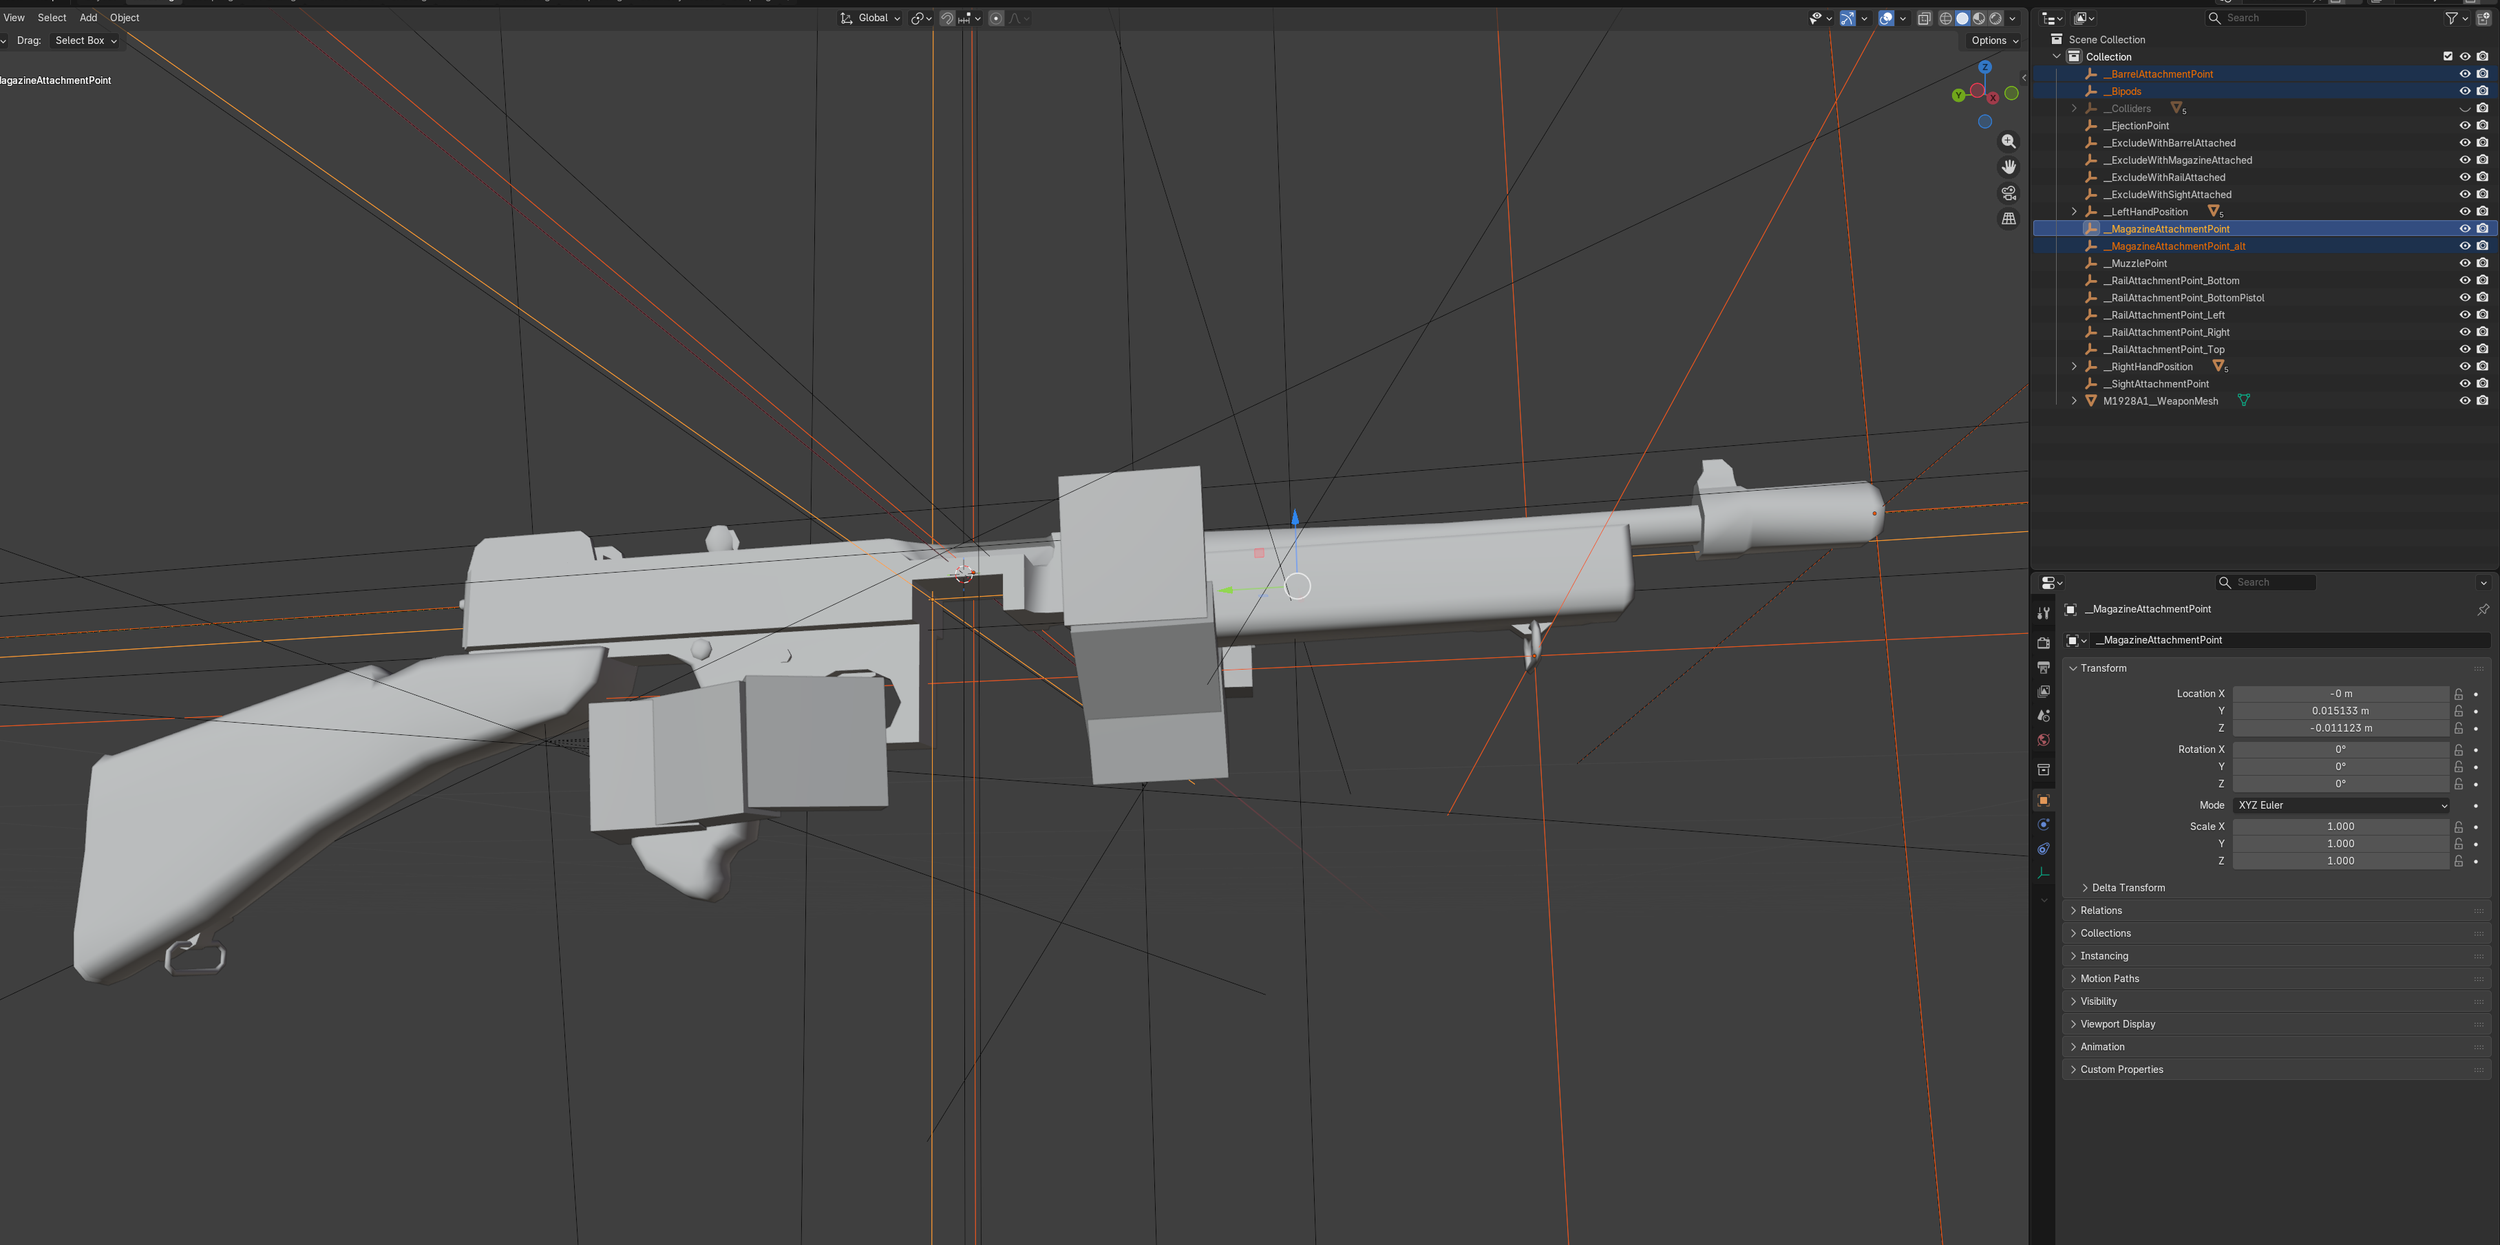
Task: Open the Object Constraints properties tab
Action: [x=2043, y=849]
